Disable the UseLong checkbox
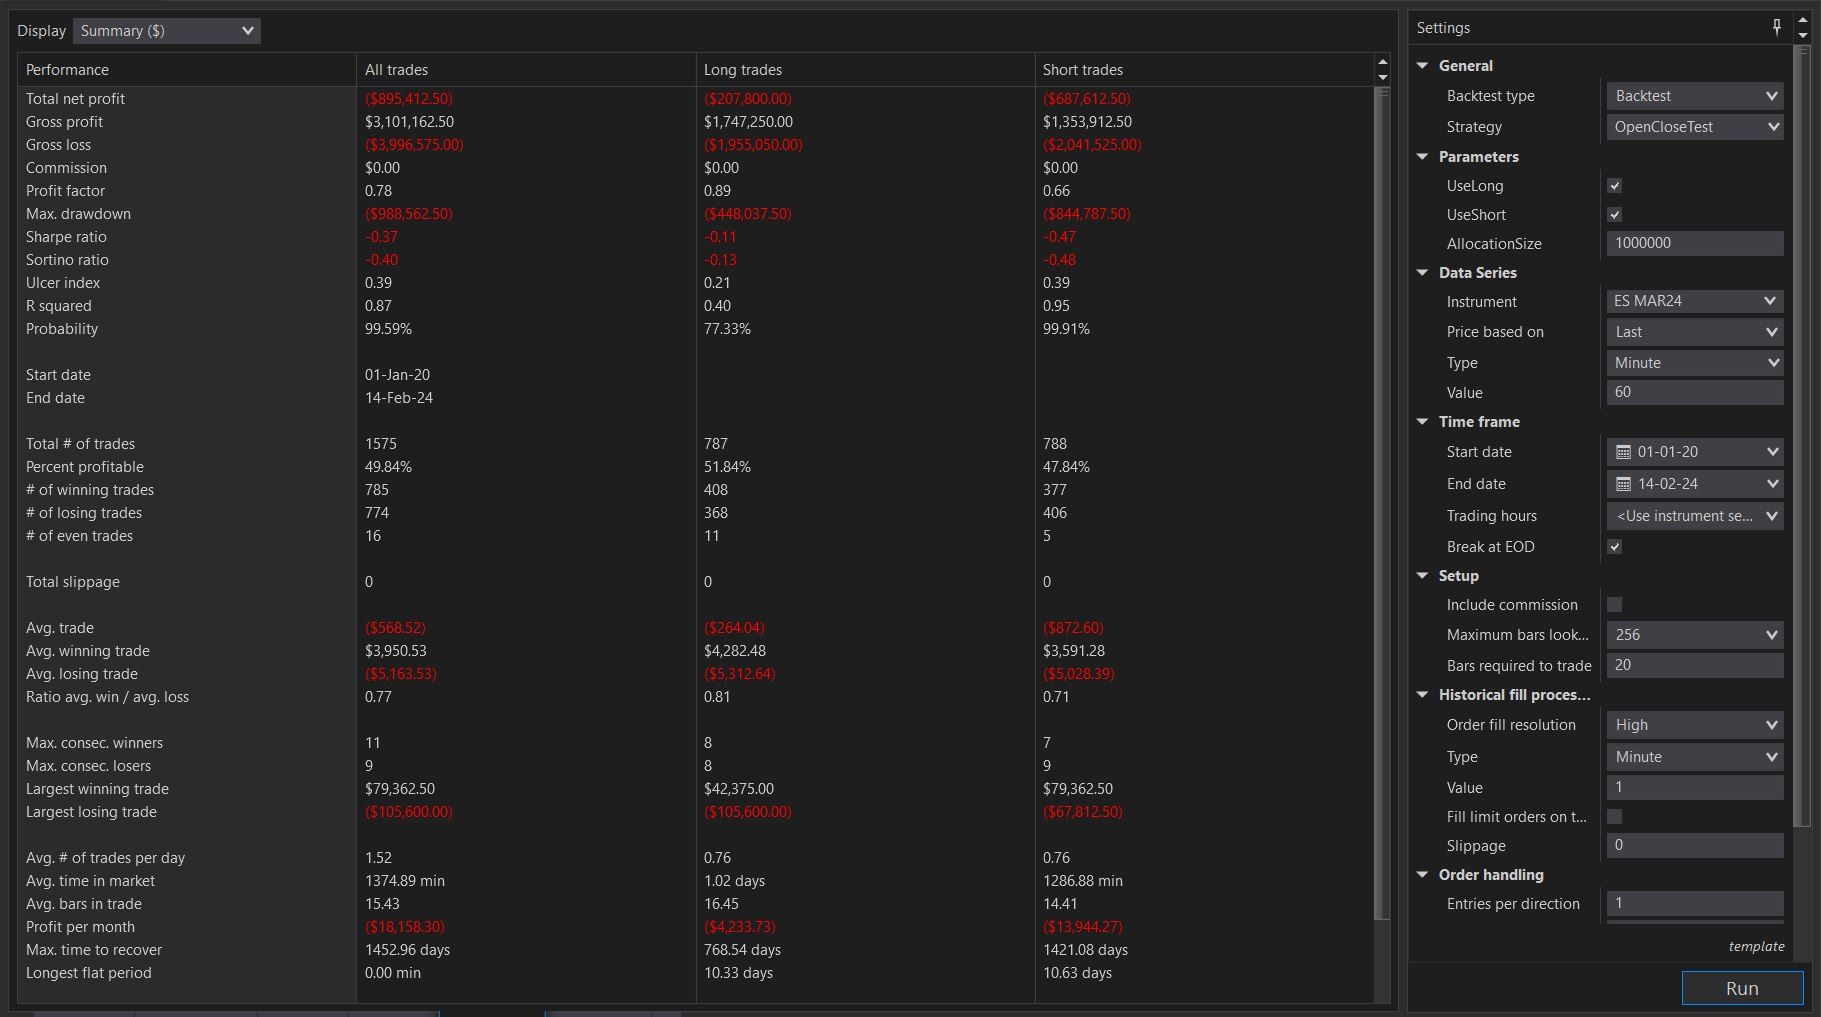This screenshot has height=1017, width=1821. (1614, 186)
